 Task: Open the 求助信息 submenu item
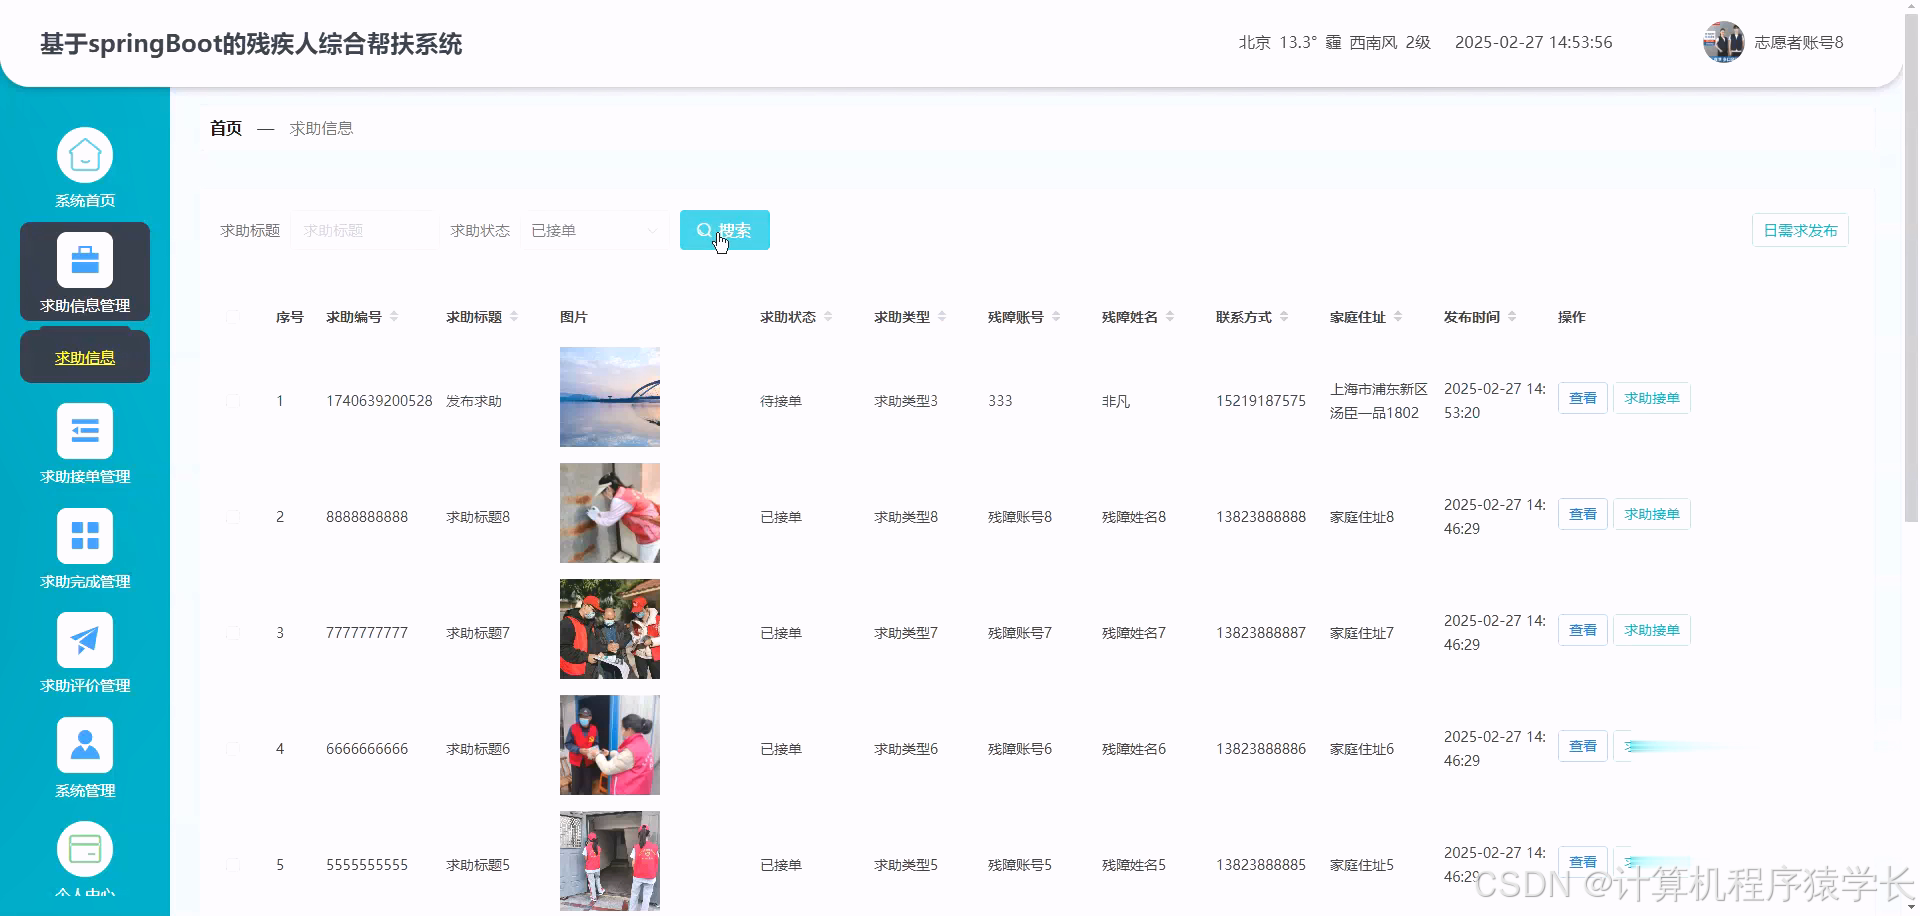coord(84,356)
